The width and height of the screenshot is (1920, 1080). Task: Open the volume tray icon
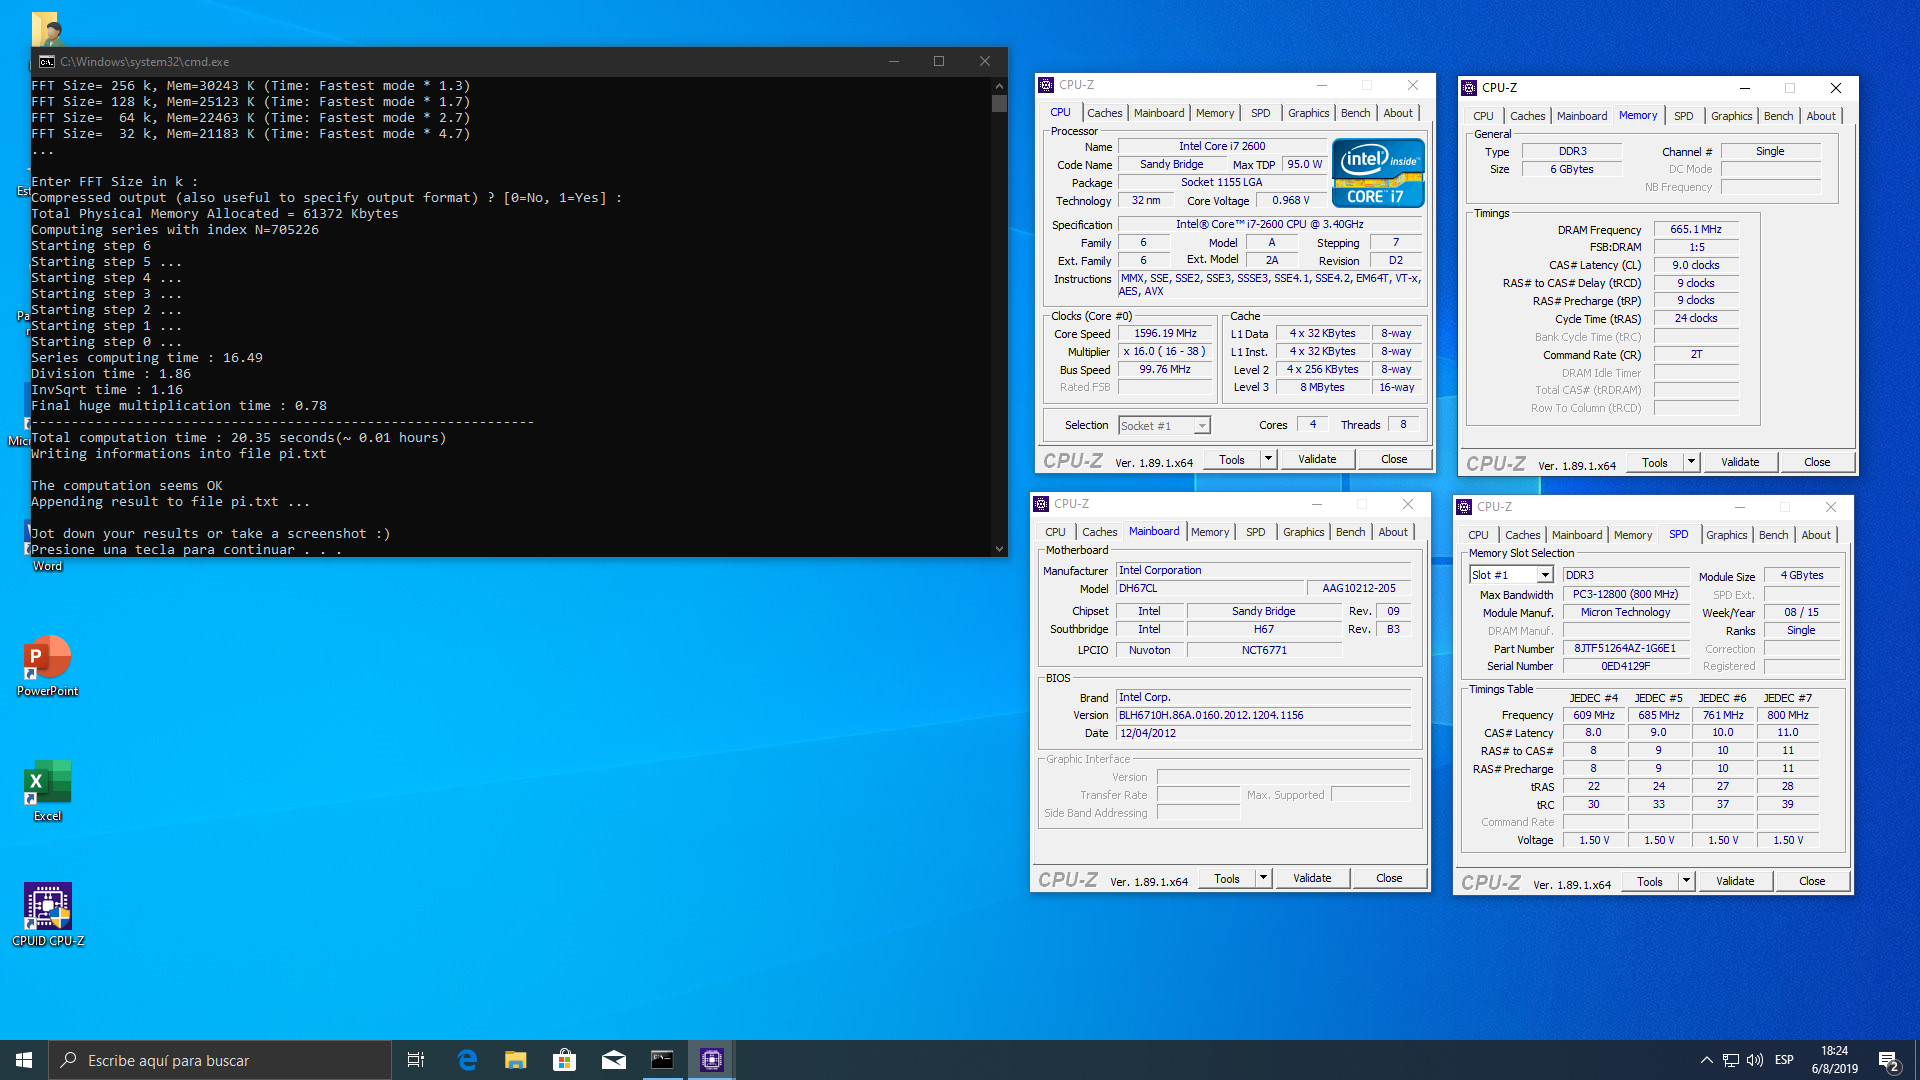1755,1060
